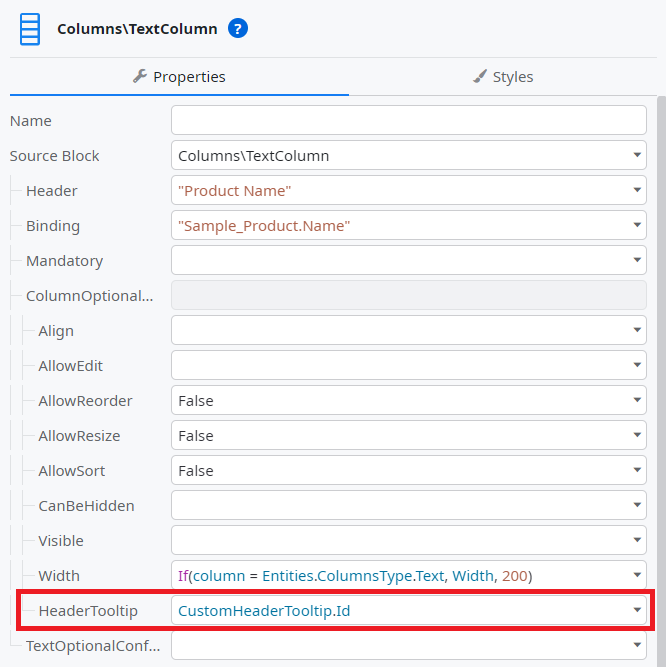This screenshot has width=667, height=667.
Task: Open the AllowResize dropdown arrow
Action: tap(637, 435)
